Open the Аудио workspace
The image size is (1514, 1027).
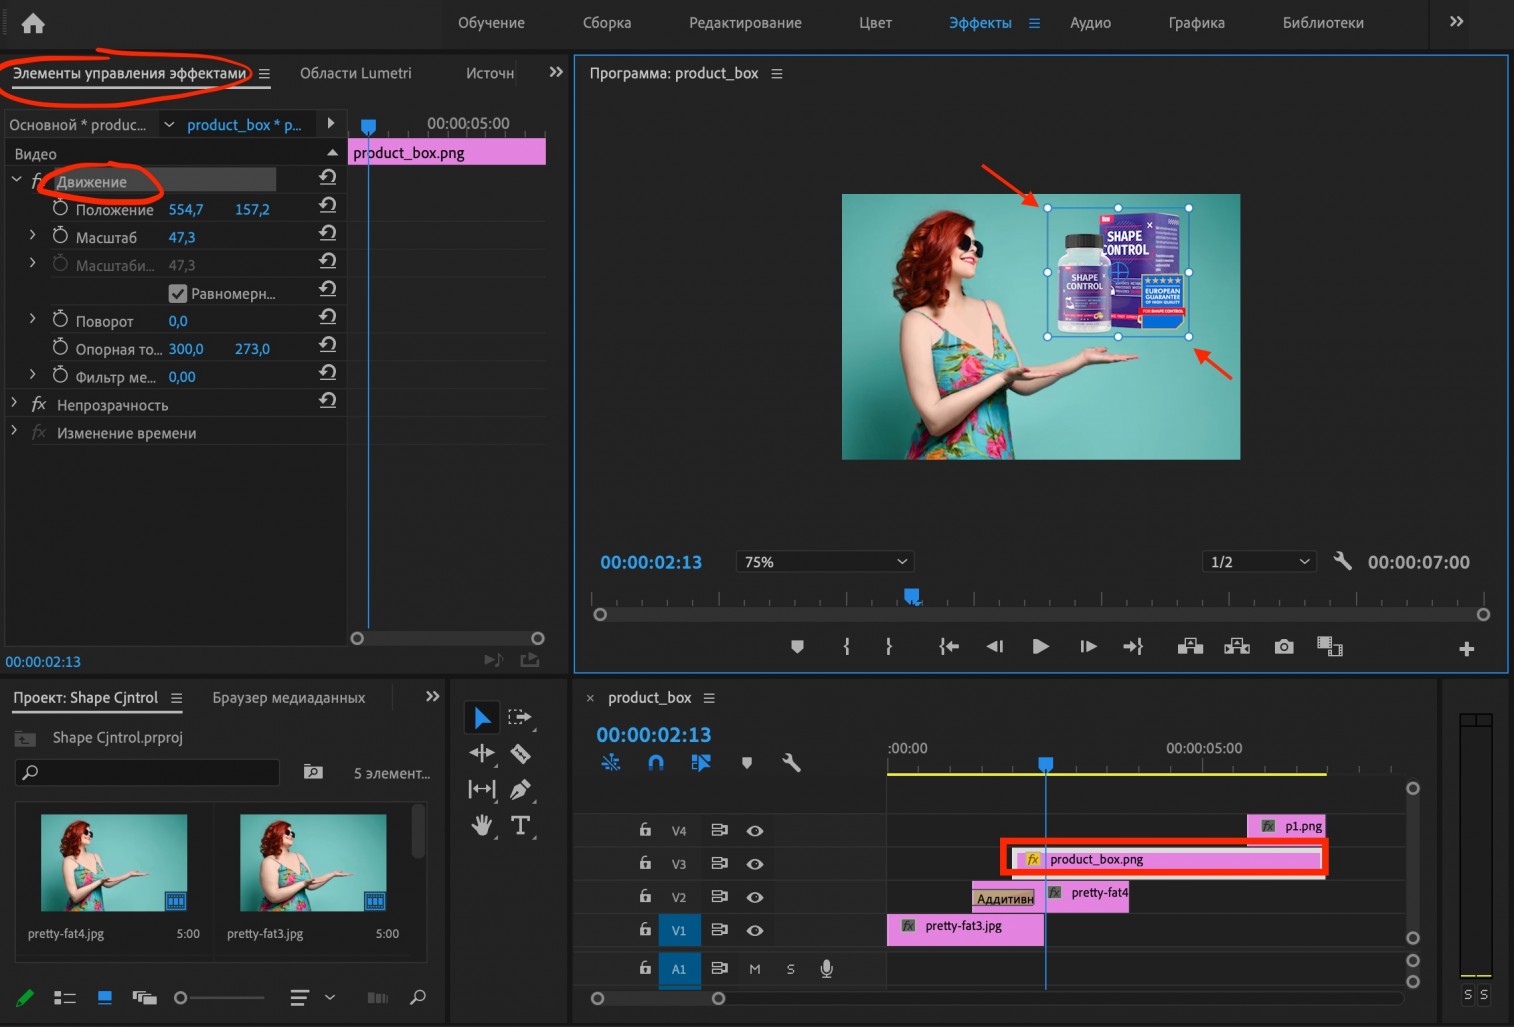(1090, 22)
